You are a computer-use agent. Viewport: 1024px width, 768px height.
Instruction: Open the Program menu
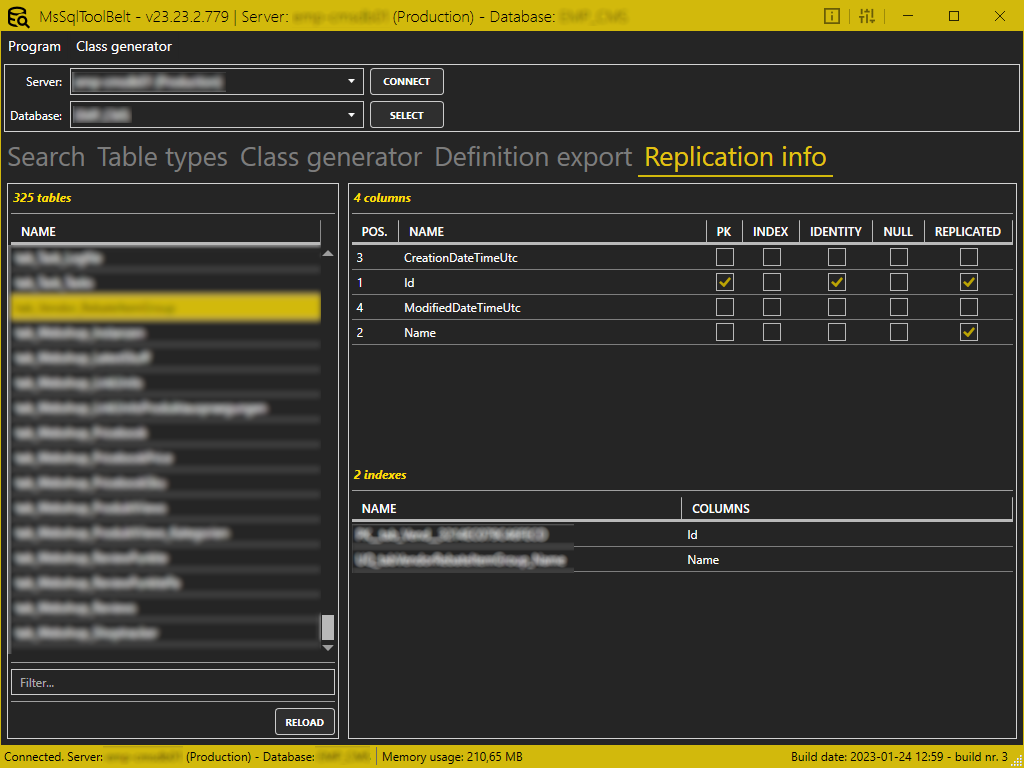[x=35, y=46]
